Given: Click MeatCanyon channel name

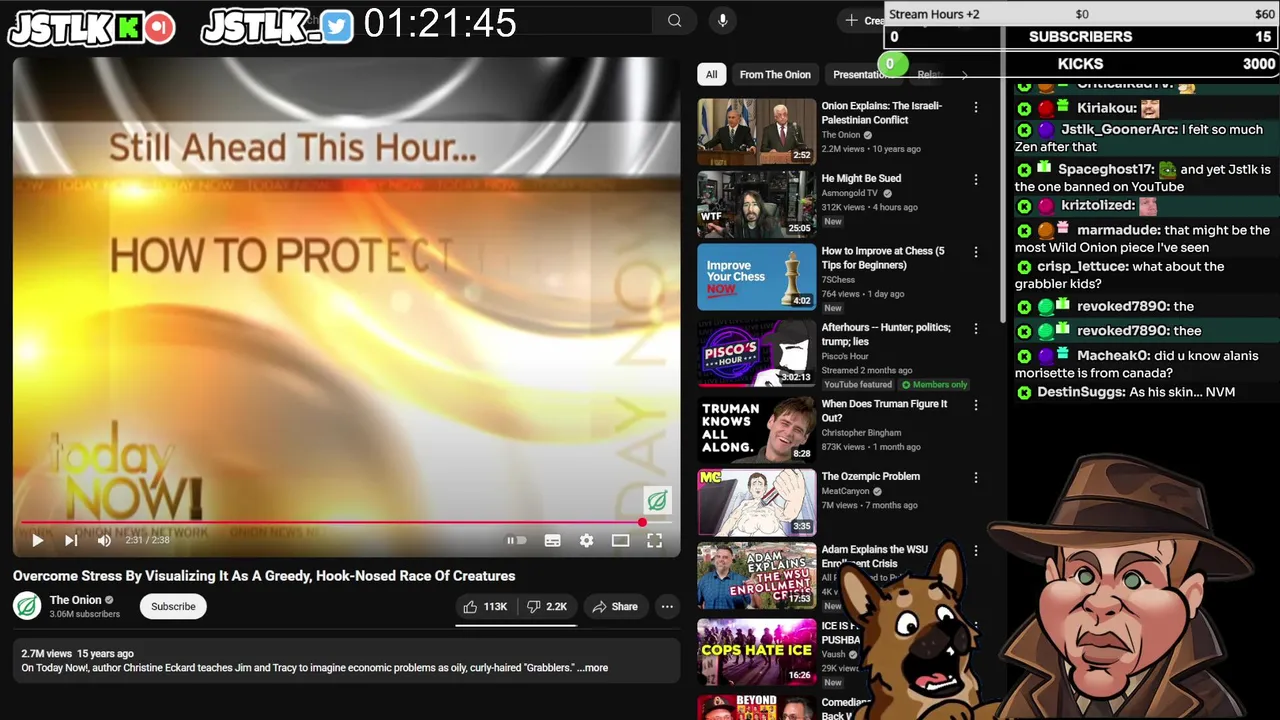Looking at the screenshot, I should pyautogui.click(x=848, y=491).
